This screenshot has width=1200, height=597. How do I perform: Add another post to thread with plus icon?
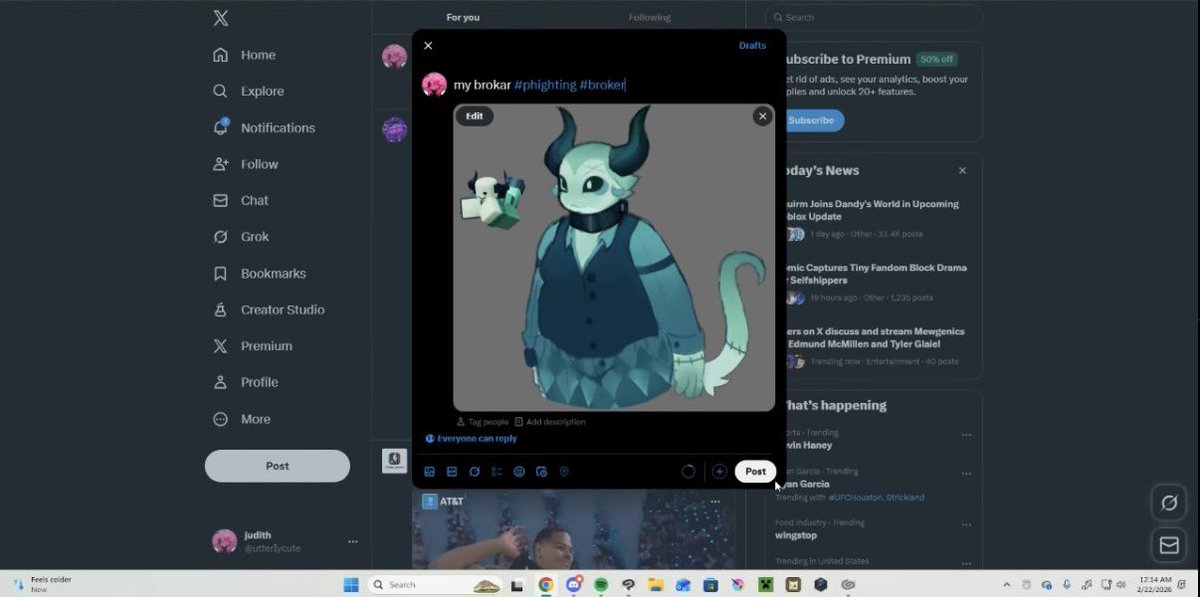tap(719, 472)
